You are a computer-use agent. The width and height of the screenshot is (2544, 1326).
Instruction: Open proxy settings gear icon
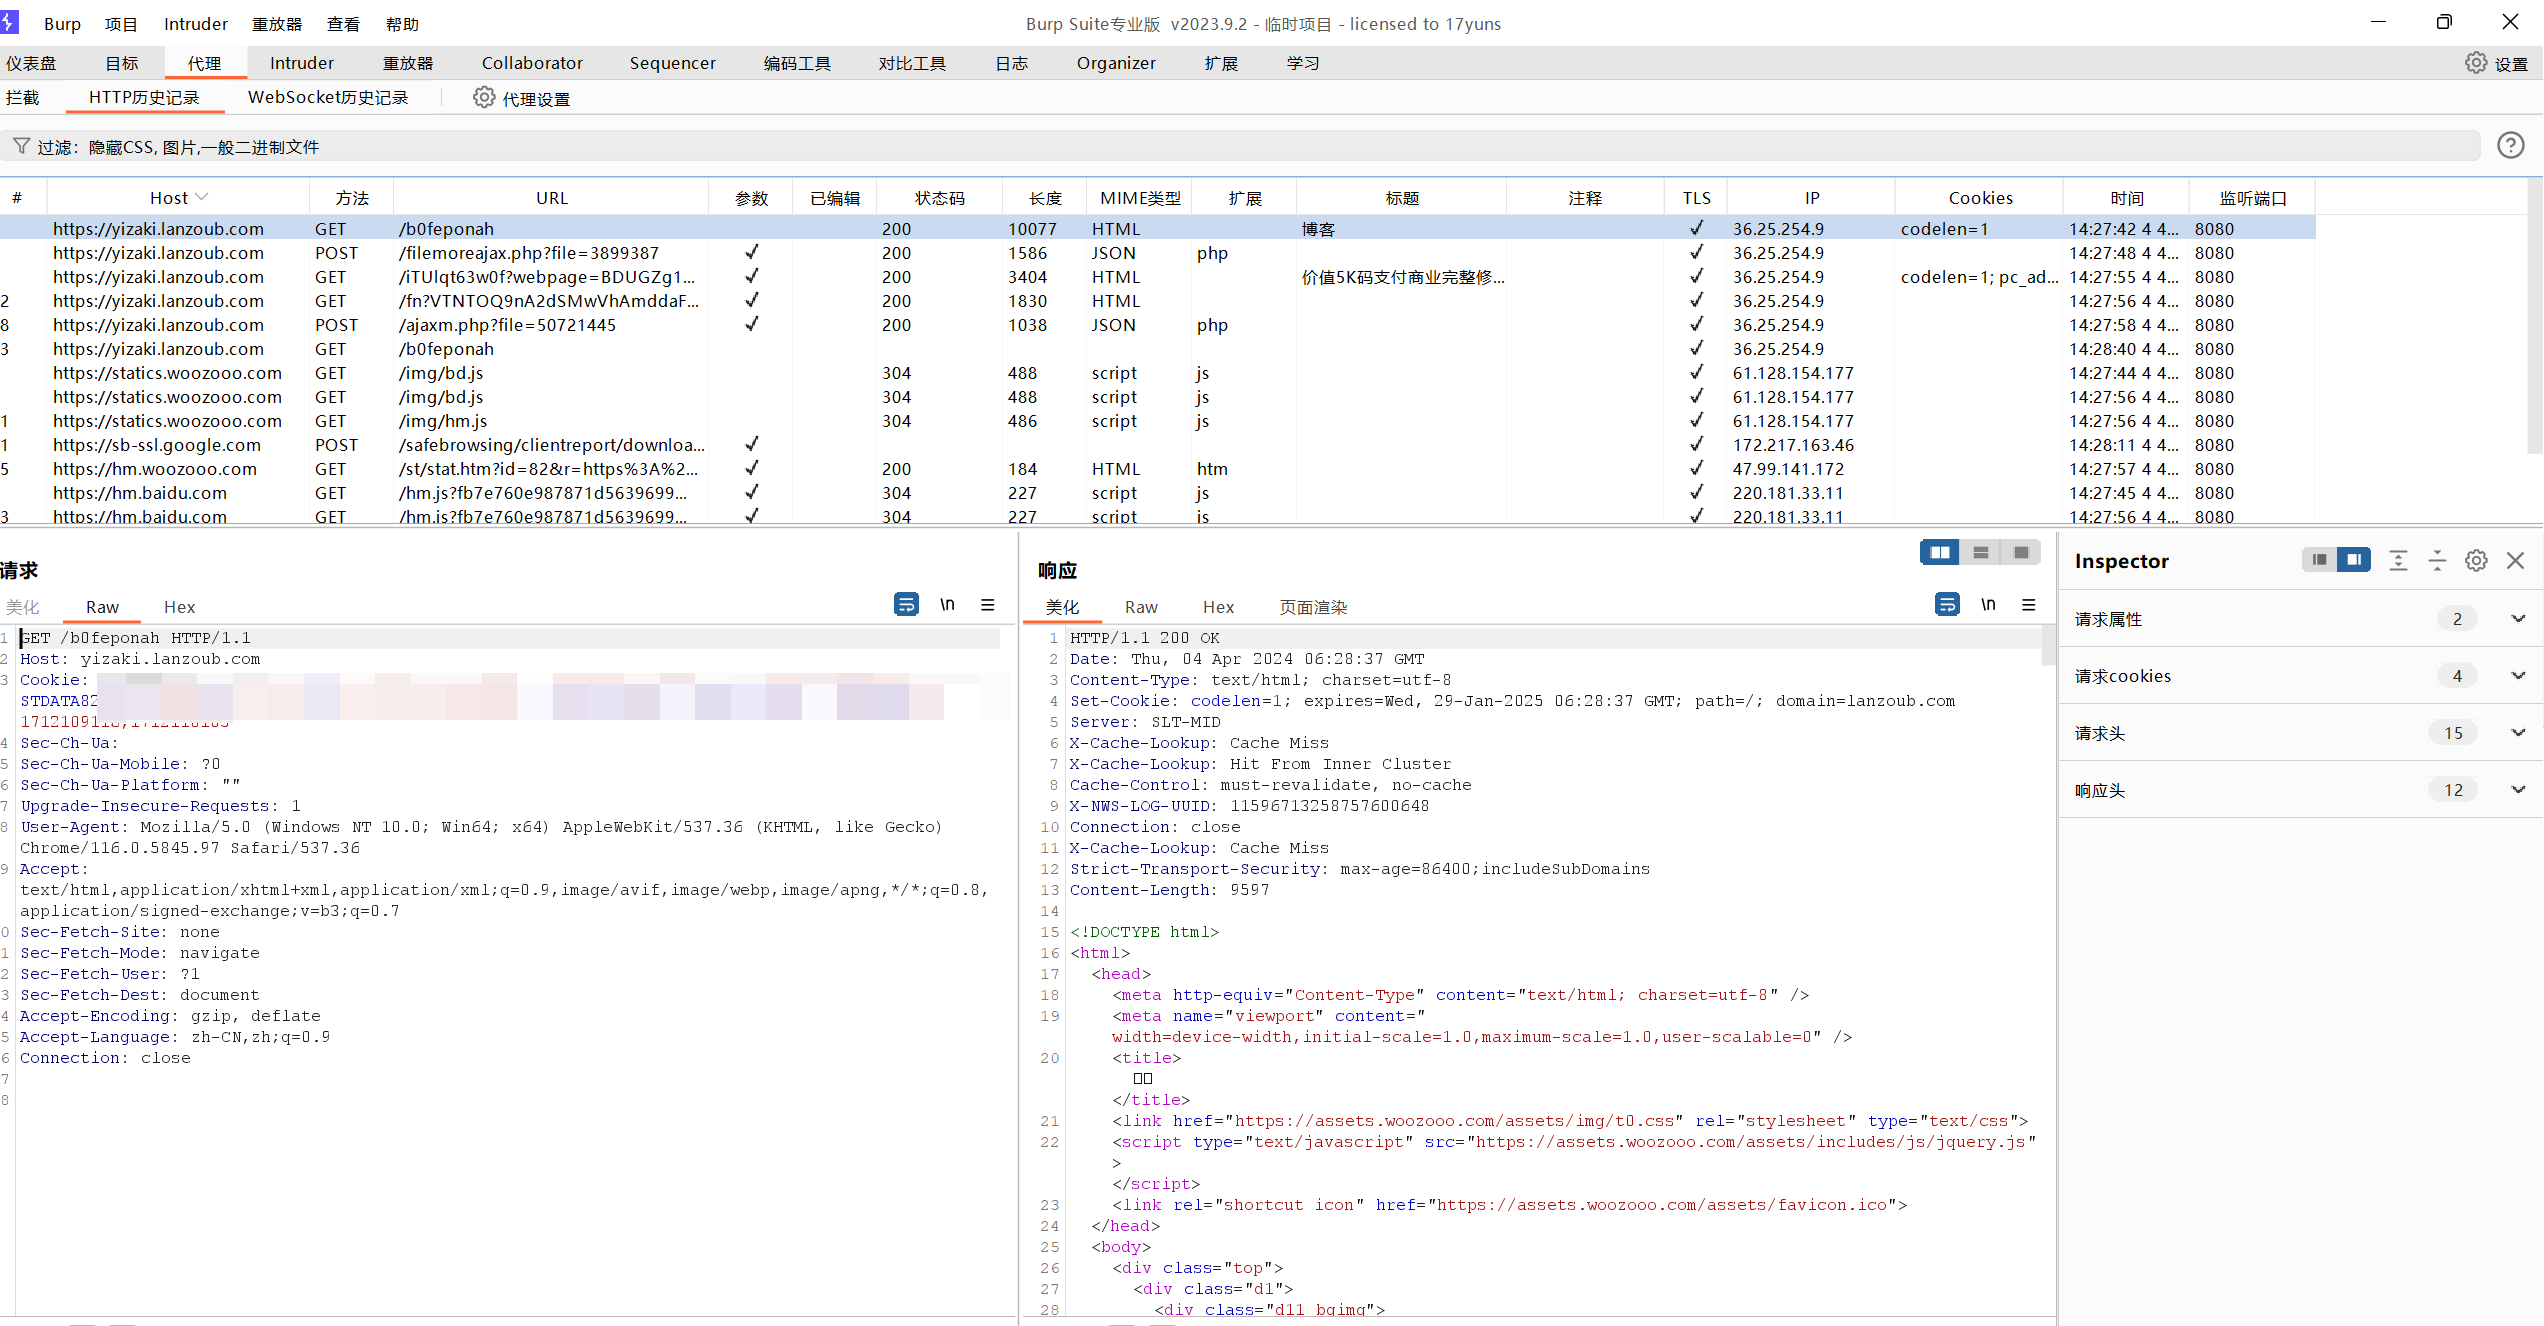pyautogui.click(x=484, y=98)
